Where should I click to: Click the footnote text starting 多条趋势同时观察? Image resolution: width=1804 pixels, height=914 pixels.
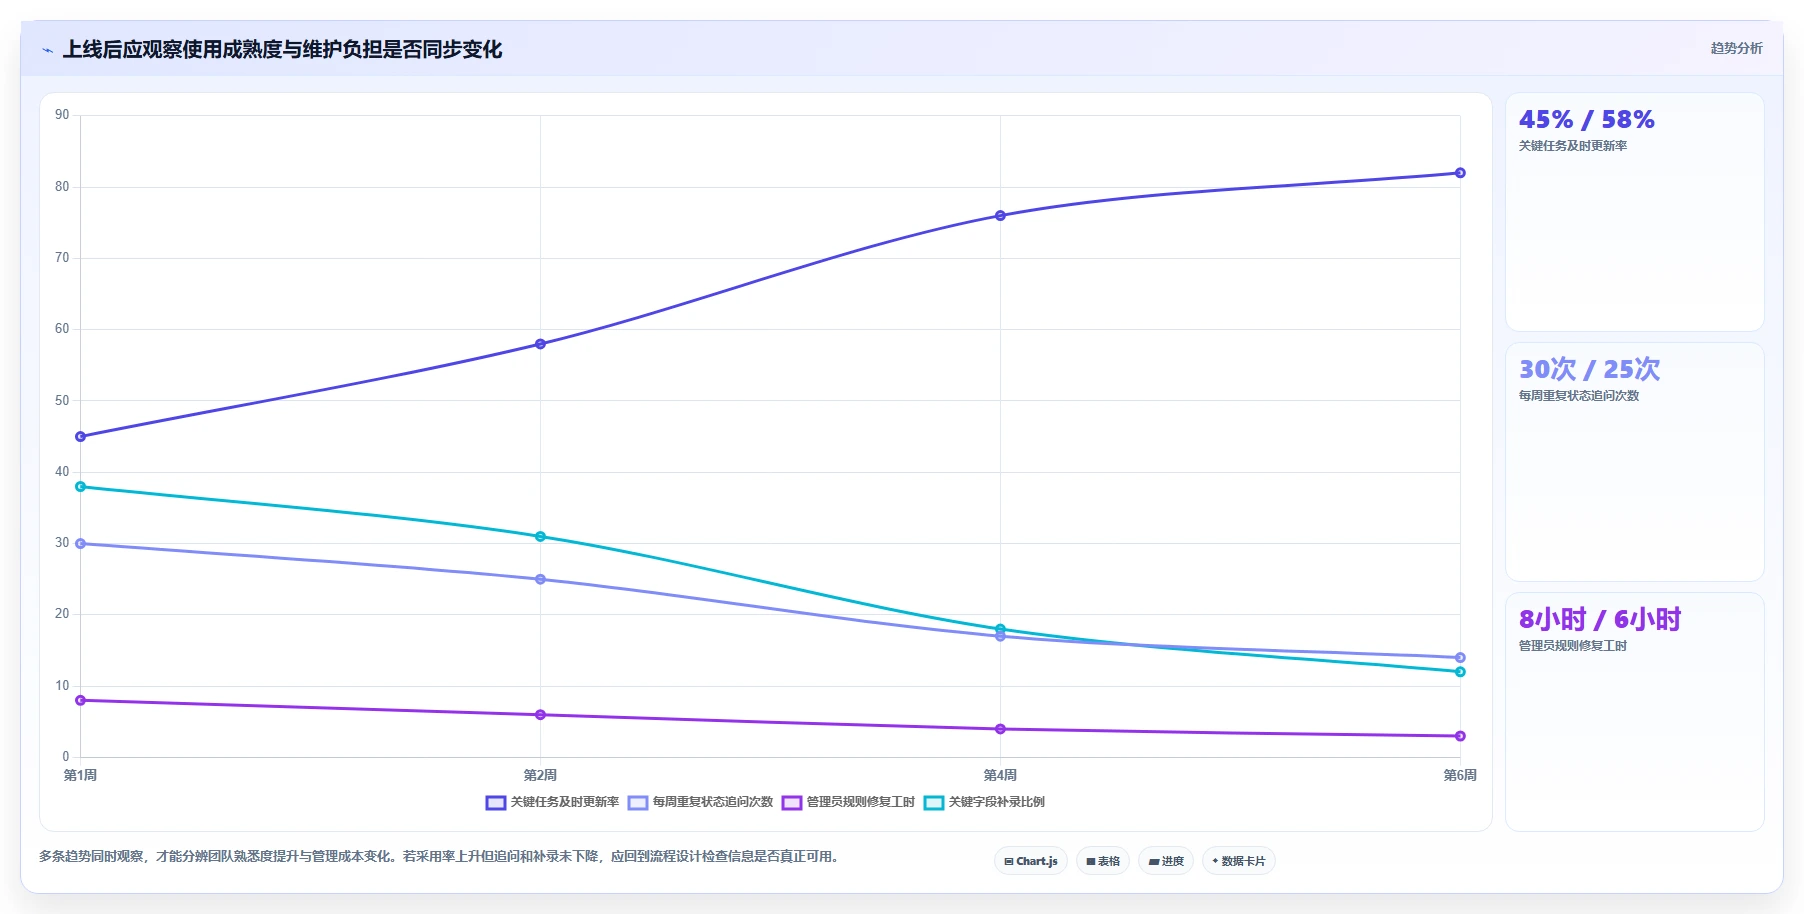click(x=441, y=857)
